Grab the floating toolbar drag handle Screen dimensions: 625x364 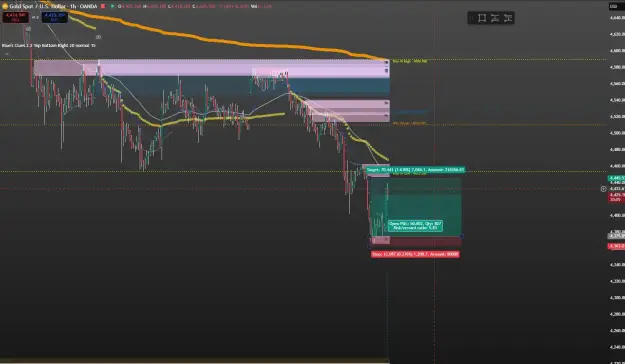coord(472,18)
